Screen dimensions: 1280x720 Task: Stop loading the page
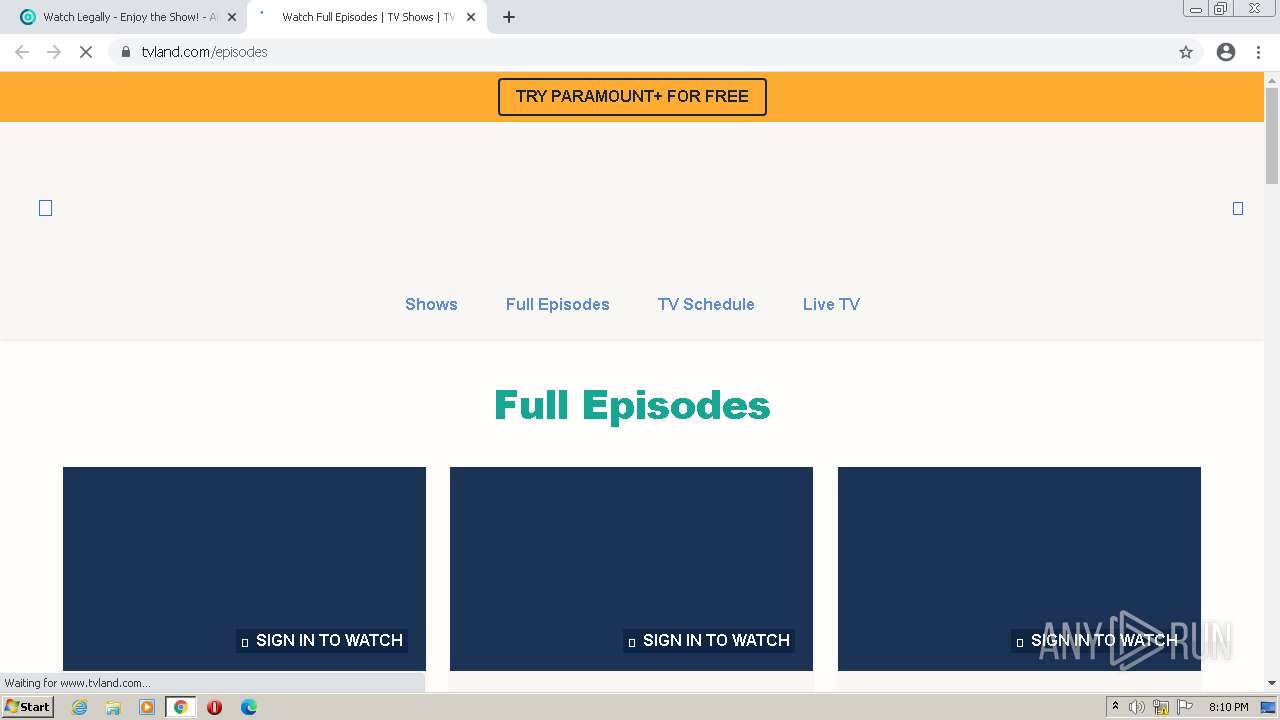coord(86,52)
